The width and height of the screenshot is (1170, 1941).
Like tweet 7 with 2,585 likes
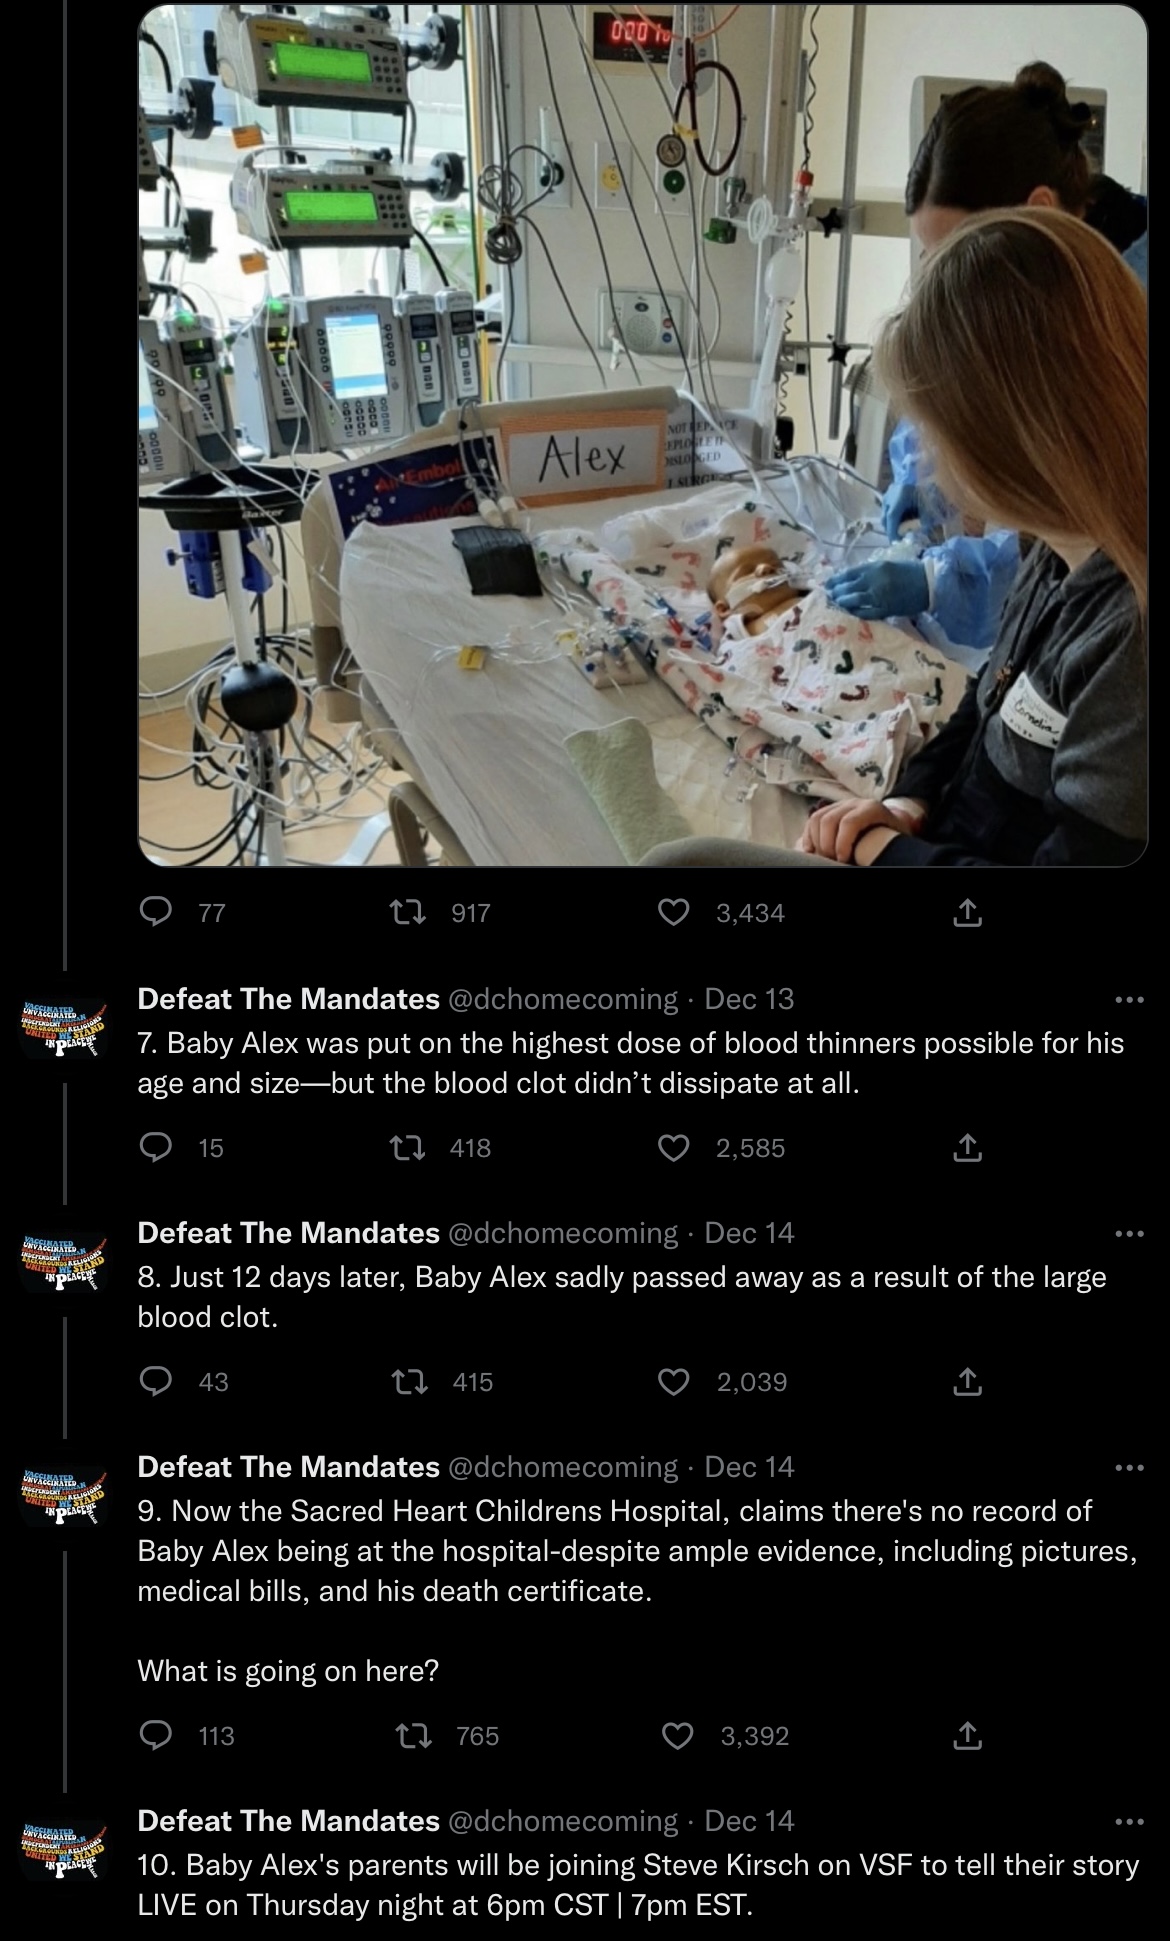point(675,1147)
